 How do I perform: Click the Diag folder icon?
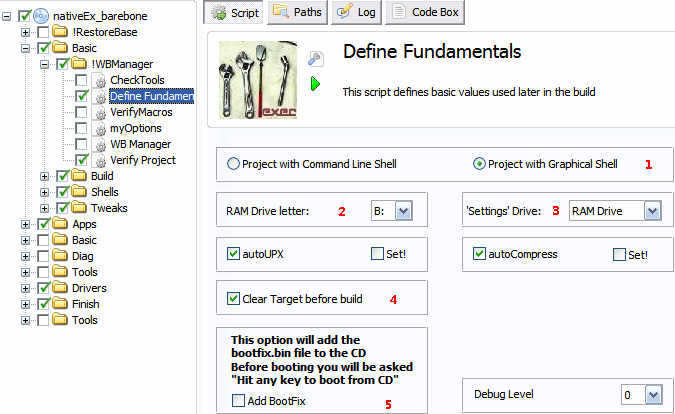coord(60,256)
